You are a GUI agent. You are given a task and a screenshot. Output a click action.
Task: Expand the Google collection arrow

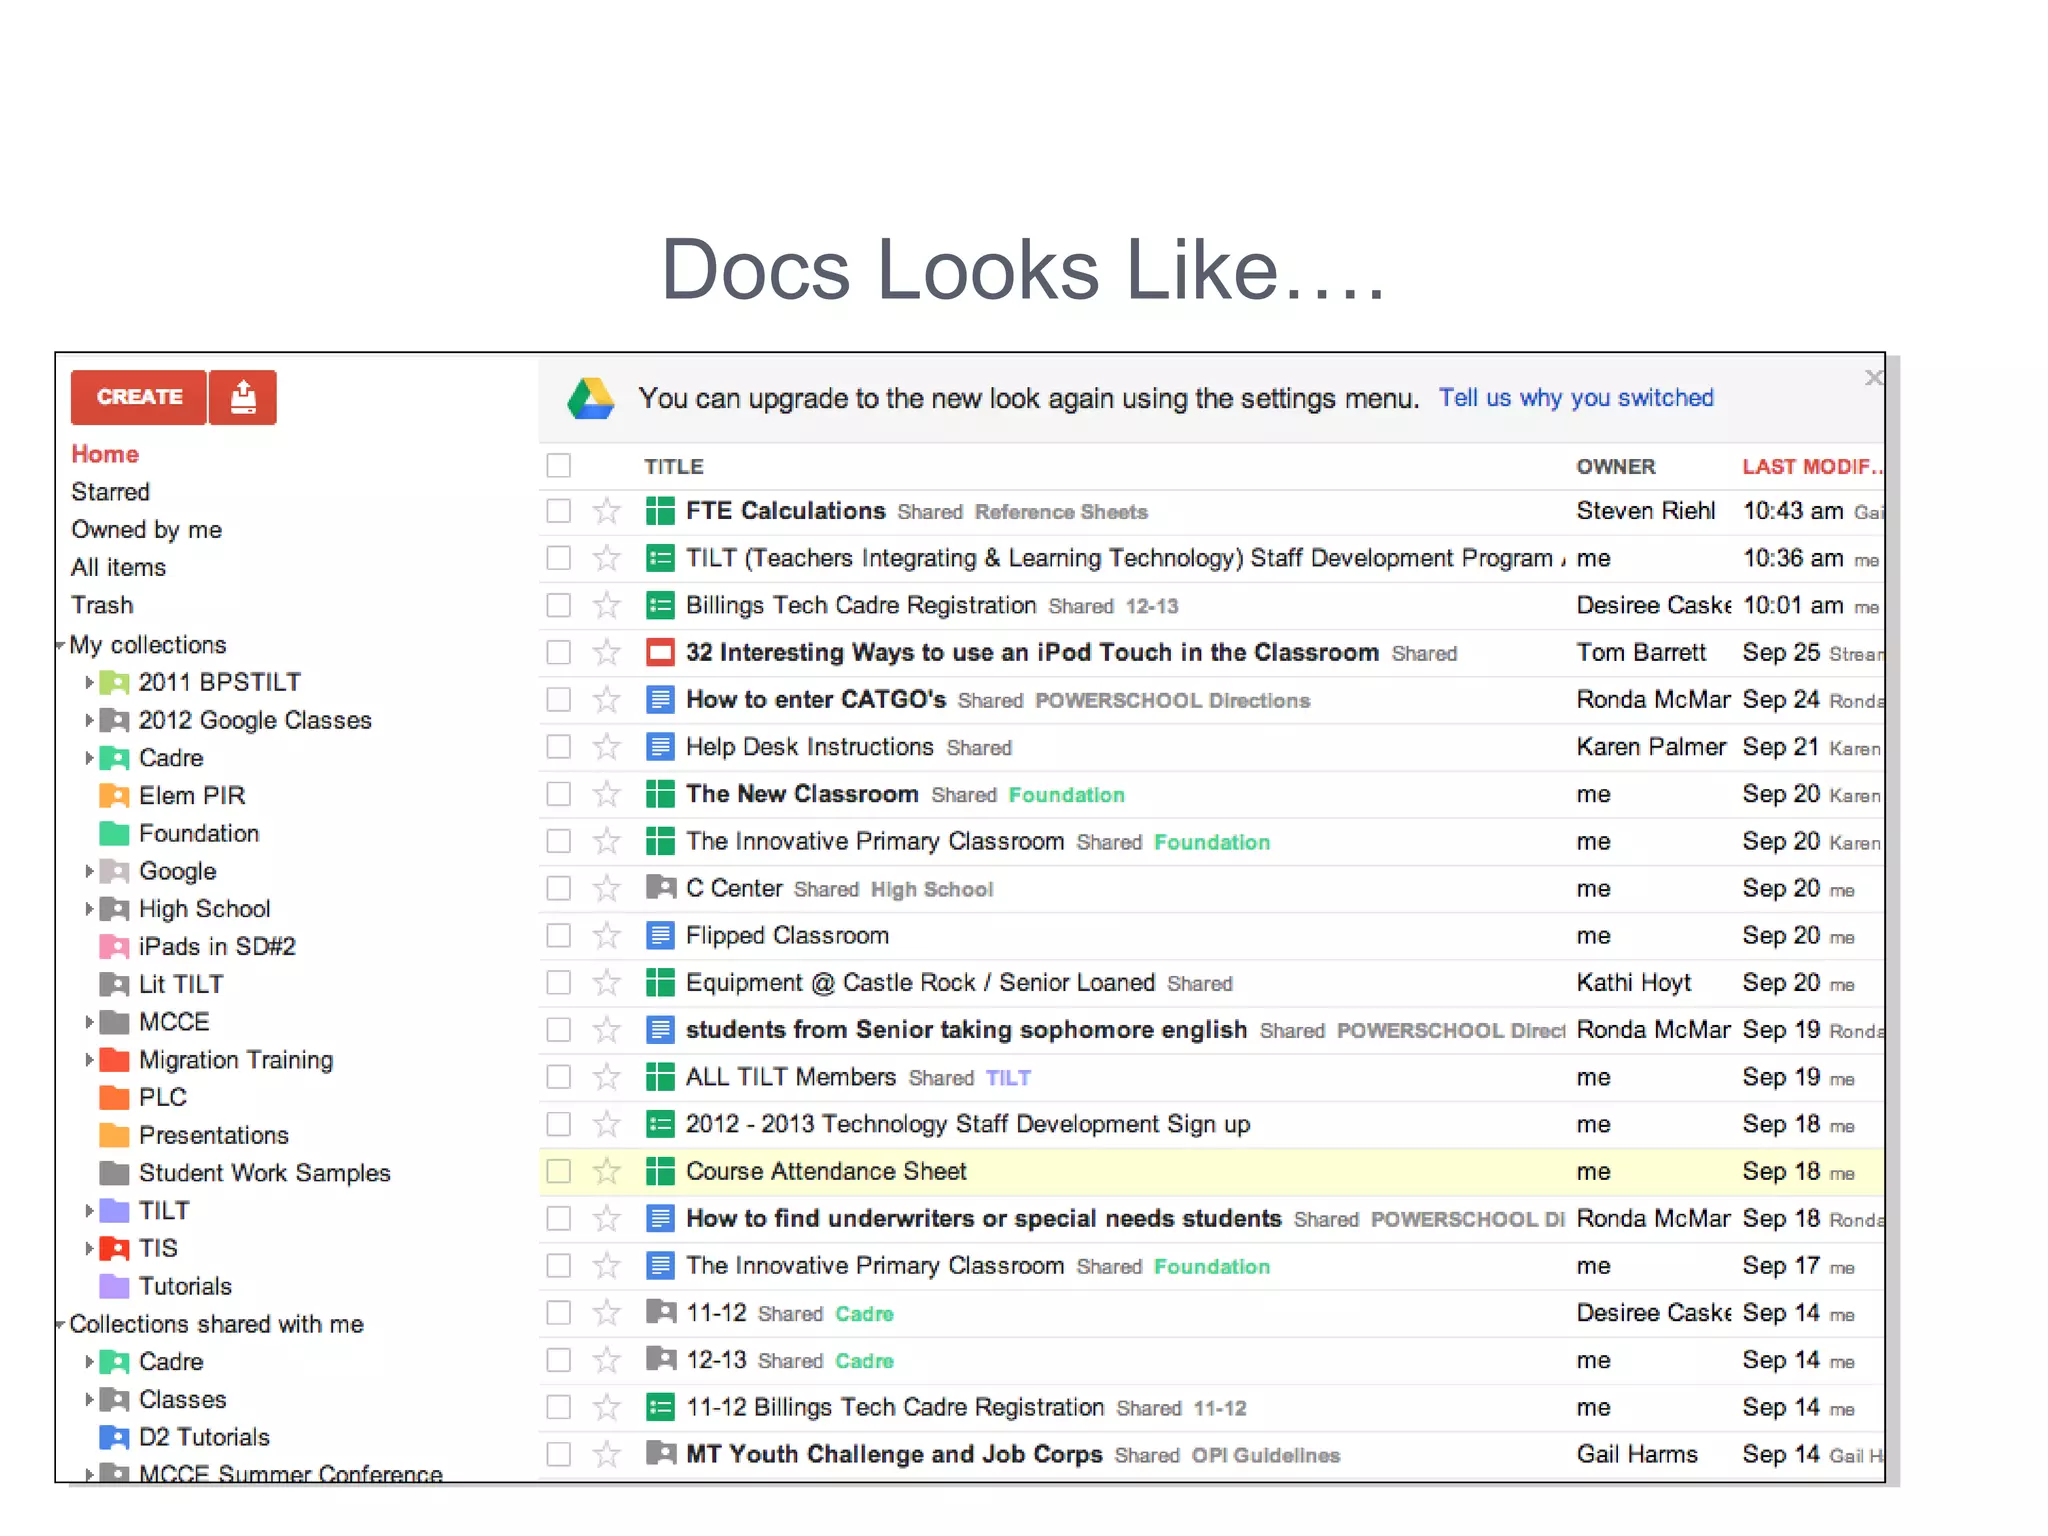click(x=89, y=871)
